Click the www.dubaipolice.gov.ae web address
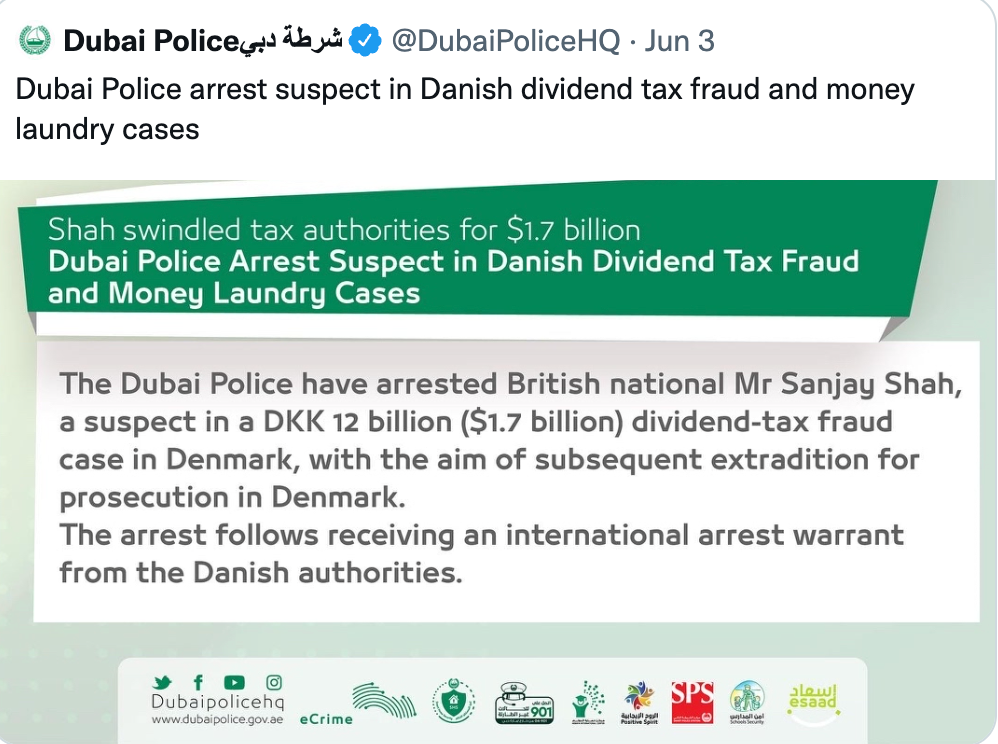This screenshot has width=998, height=744. pyautogui.click(x=218, y=720)
